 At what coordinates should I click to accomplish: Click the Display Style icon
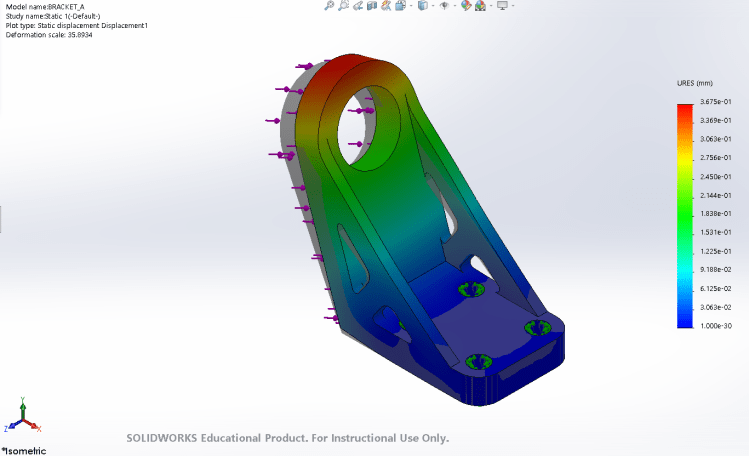pyautogui.click(x=422, y=5)
